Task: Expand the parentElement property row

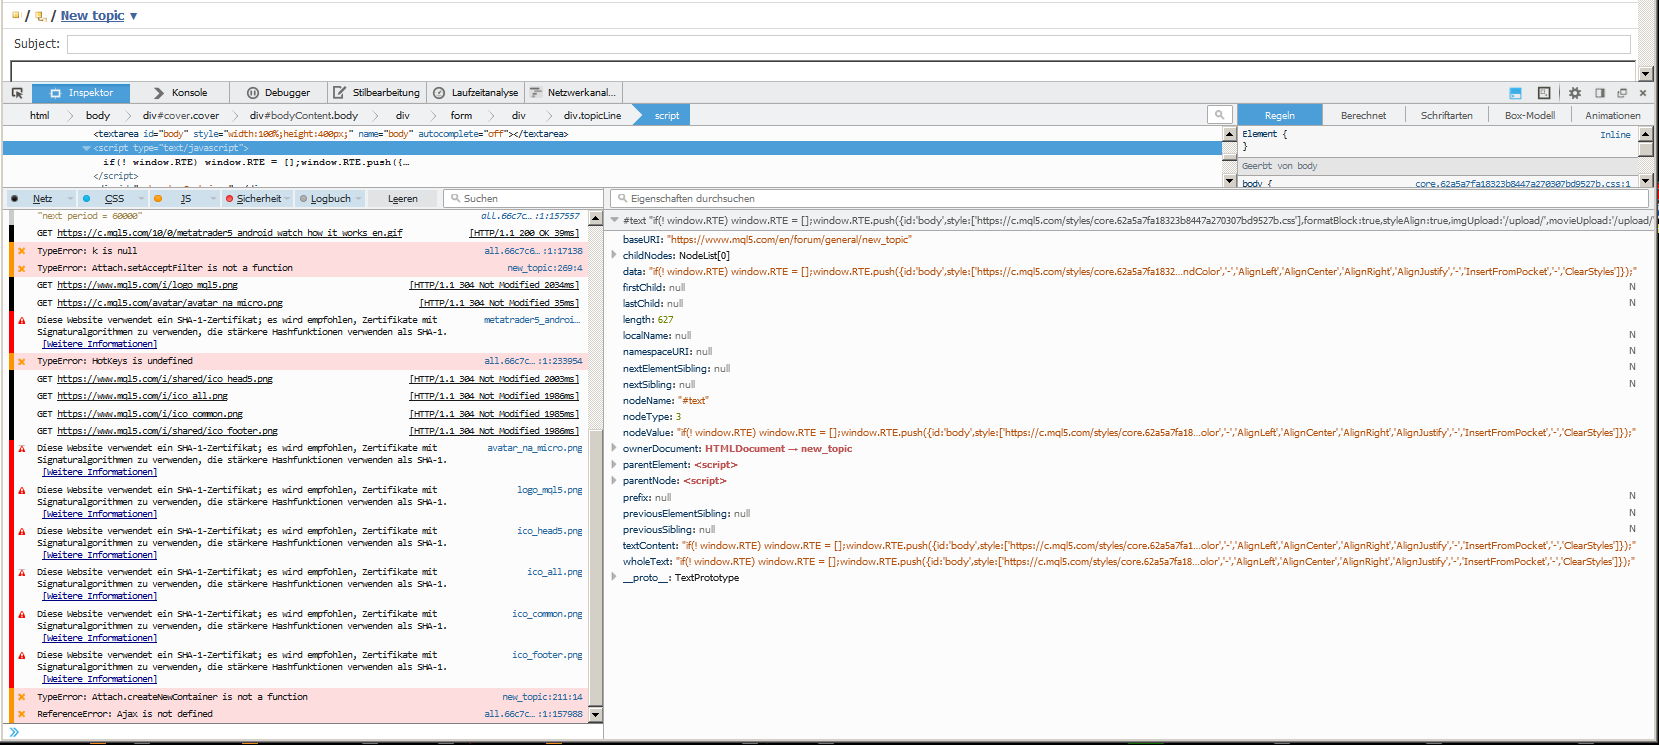Action: (x=614, y=465)
